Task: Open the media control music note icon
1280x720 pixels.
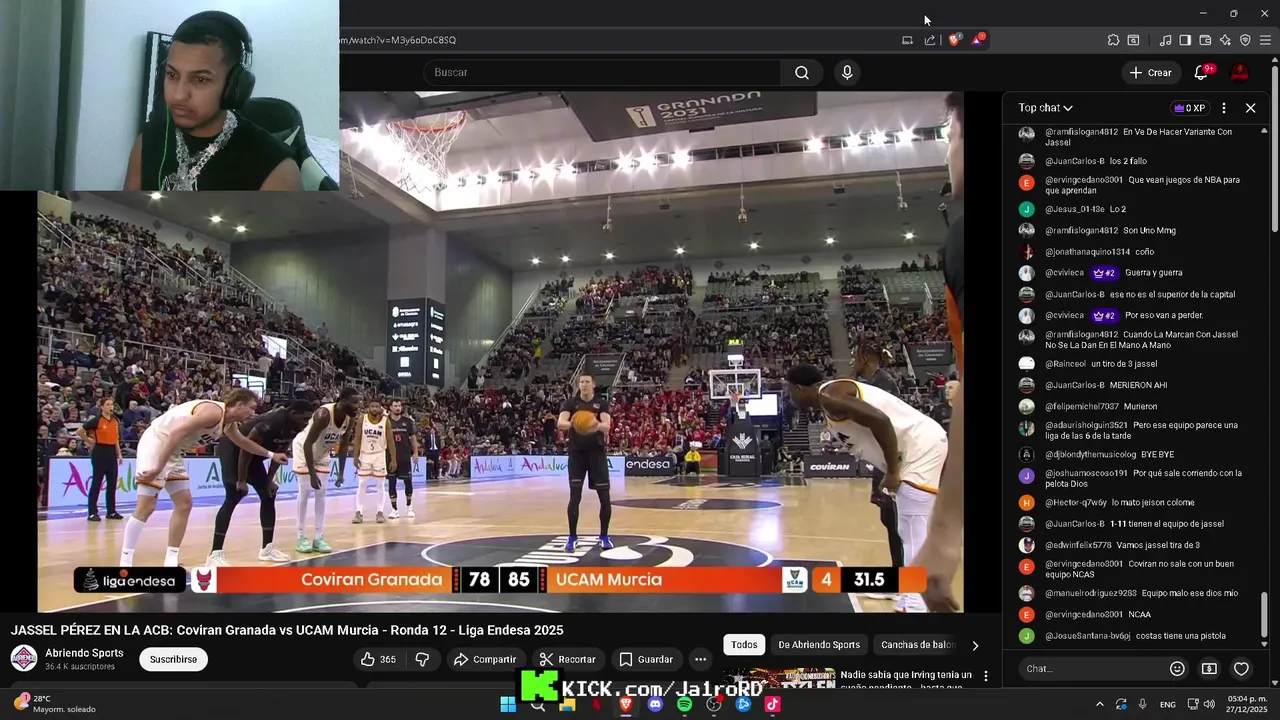Action: click(1165, 40)
